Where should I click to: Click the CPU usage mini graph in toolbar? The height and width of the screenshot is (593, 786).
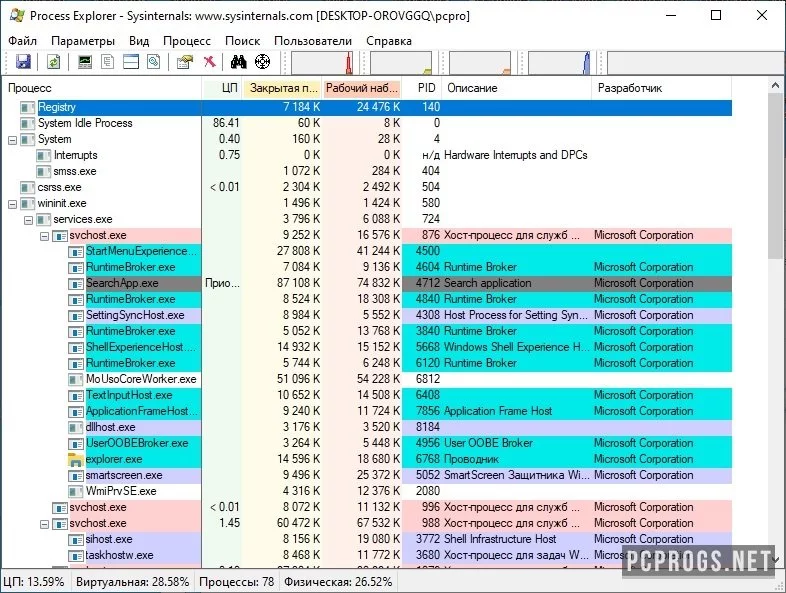point(322,63)
